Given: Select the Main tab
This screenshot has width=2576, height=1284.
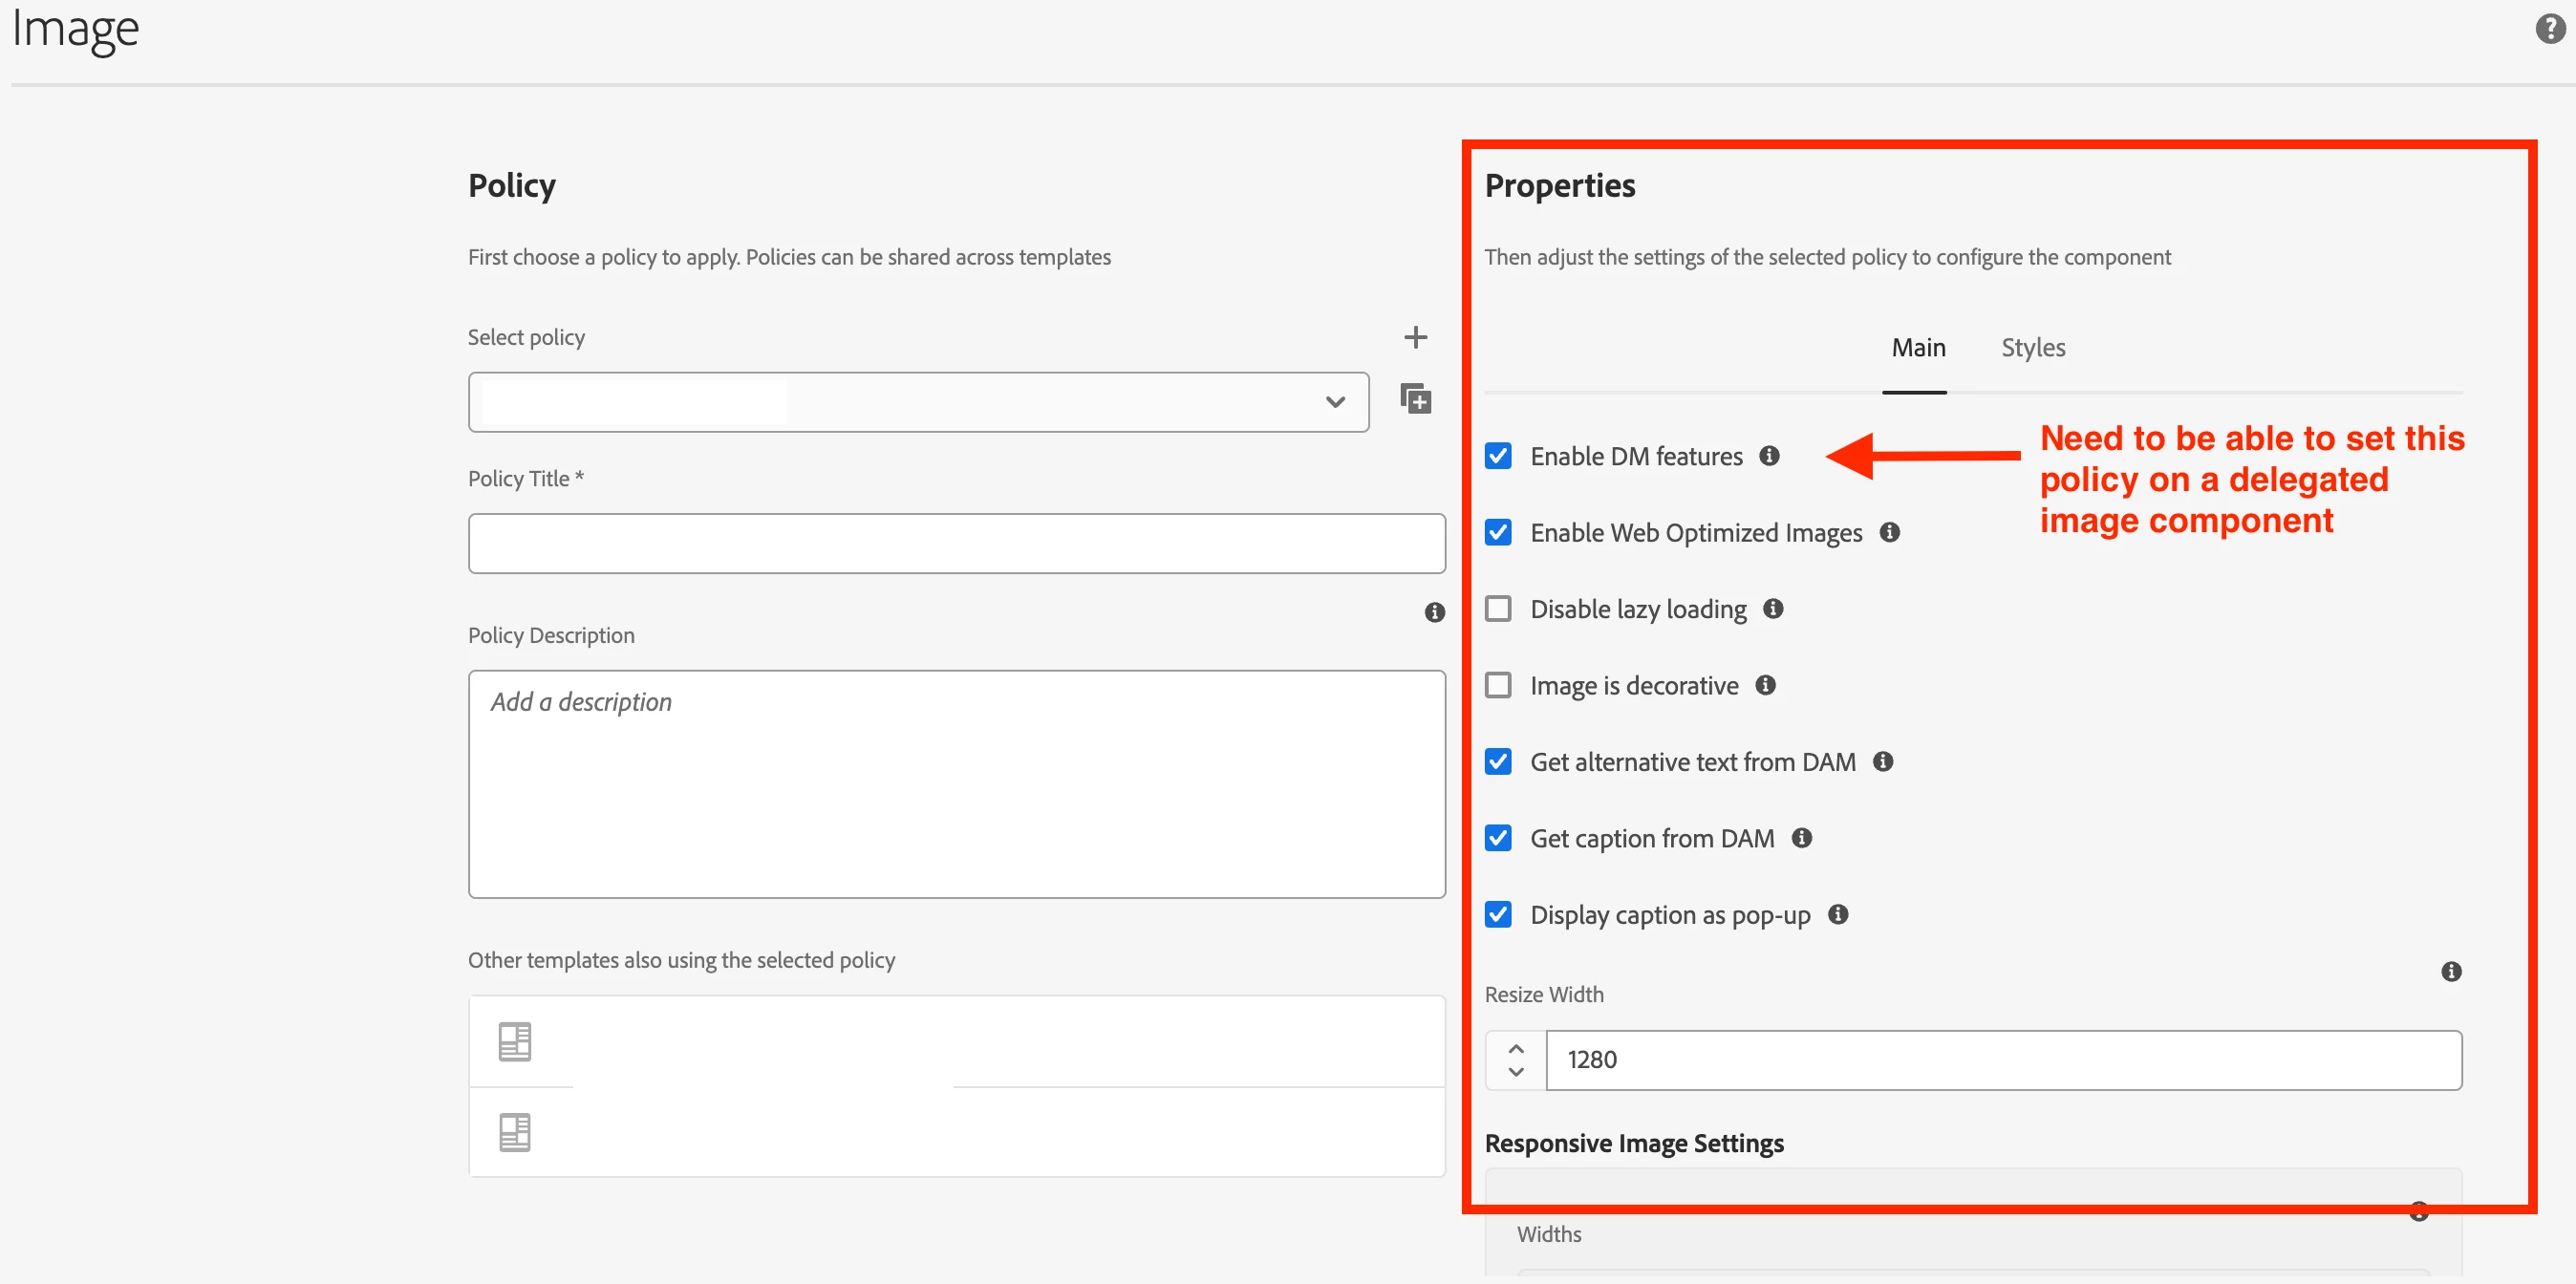Looking at the screenshot, I should [x=1917, y=348].
